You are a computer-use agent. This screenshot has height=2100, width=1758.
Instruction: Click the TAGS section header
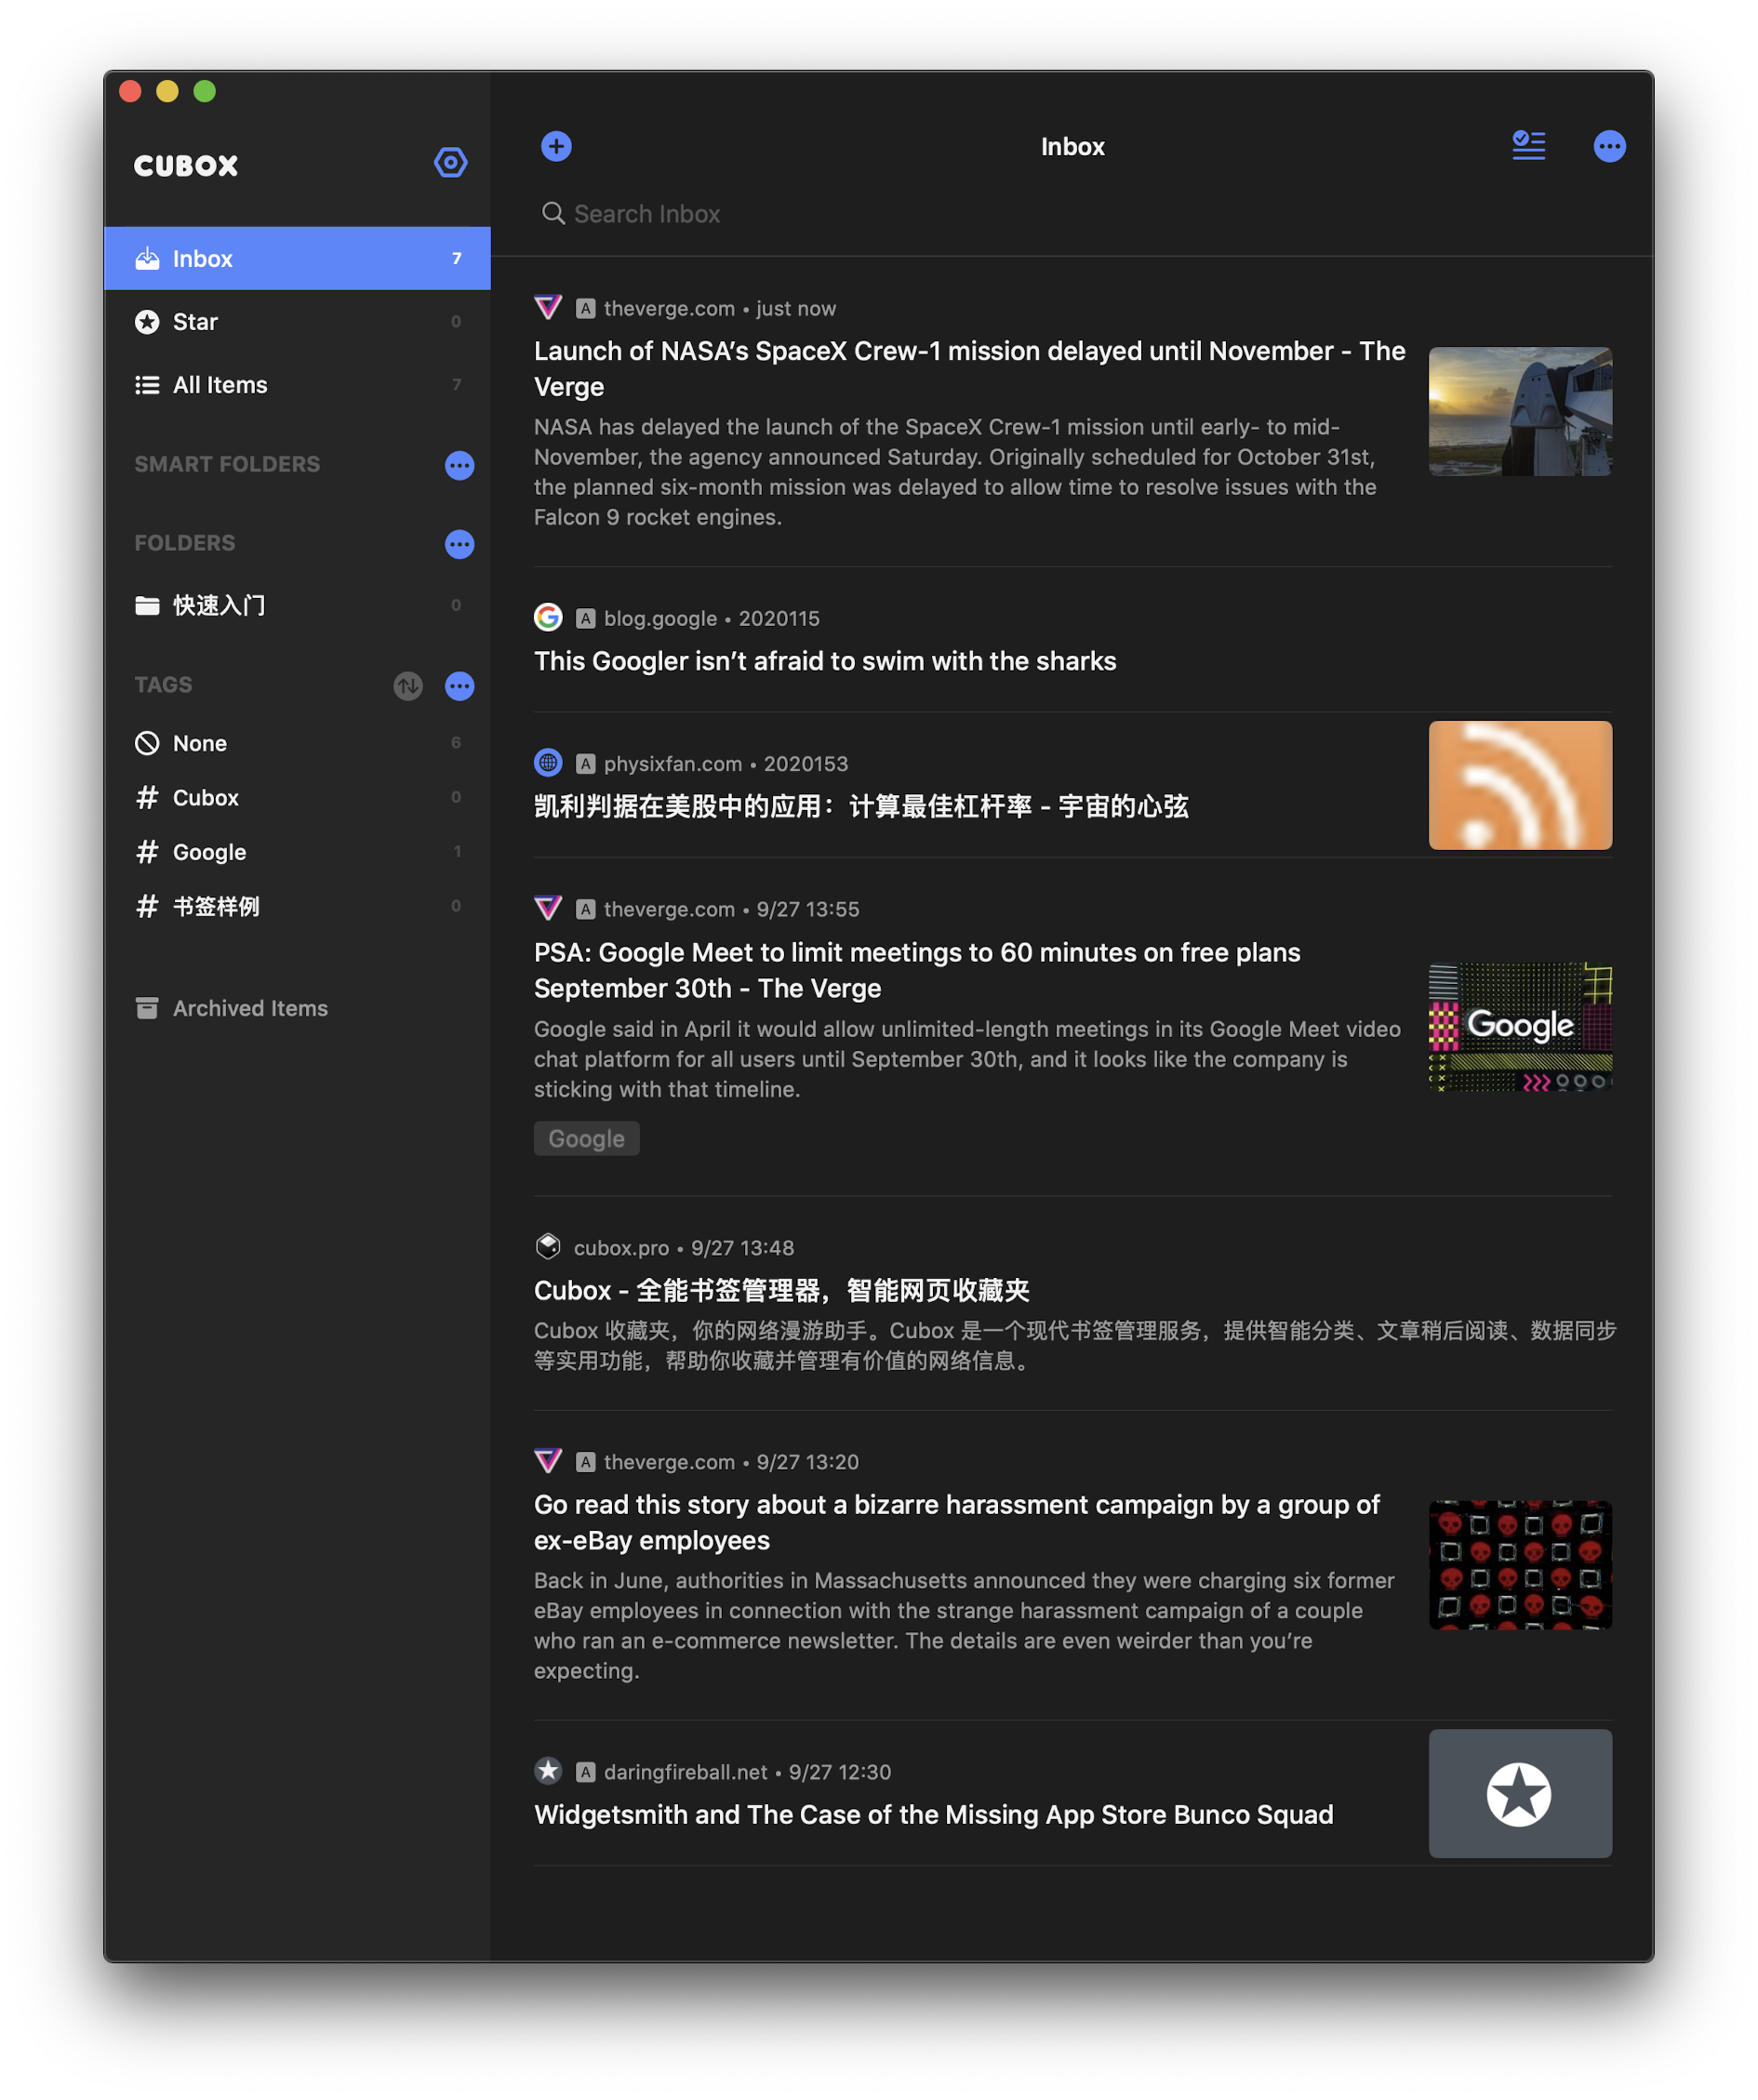click(163, 685)
